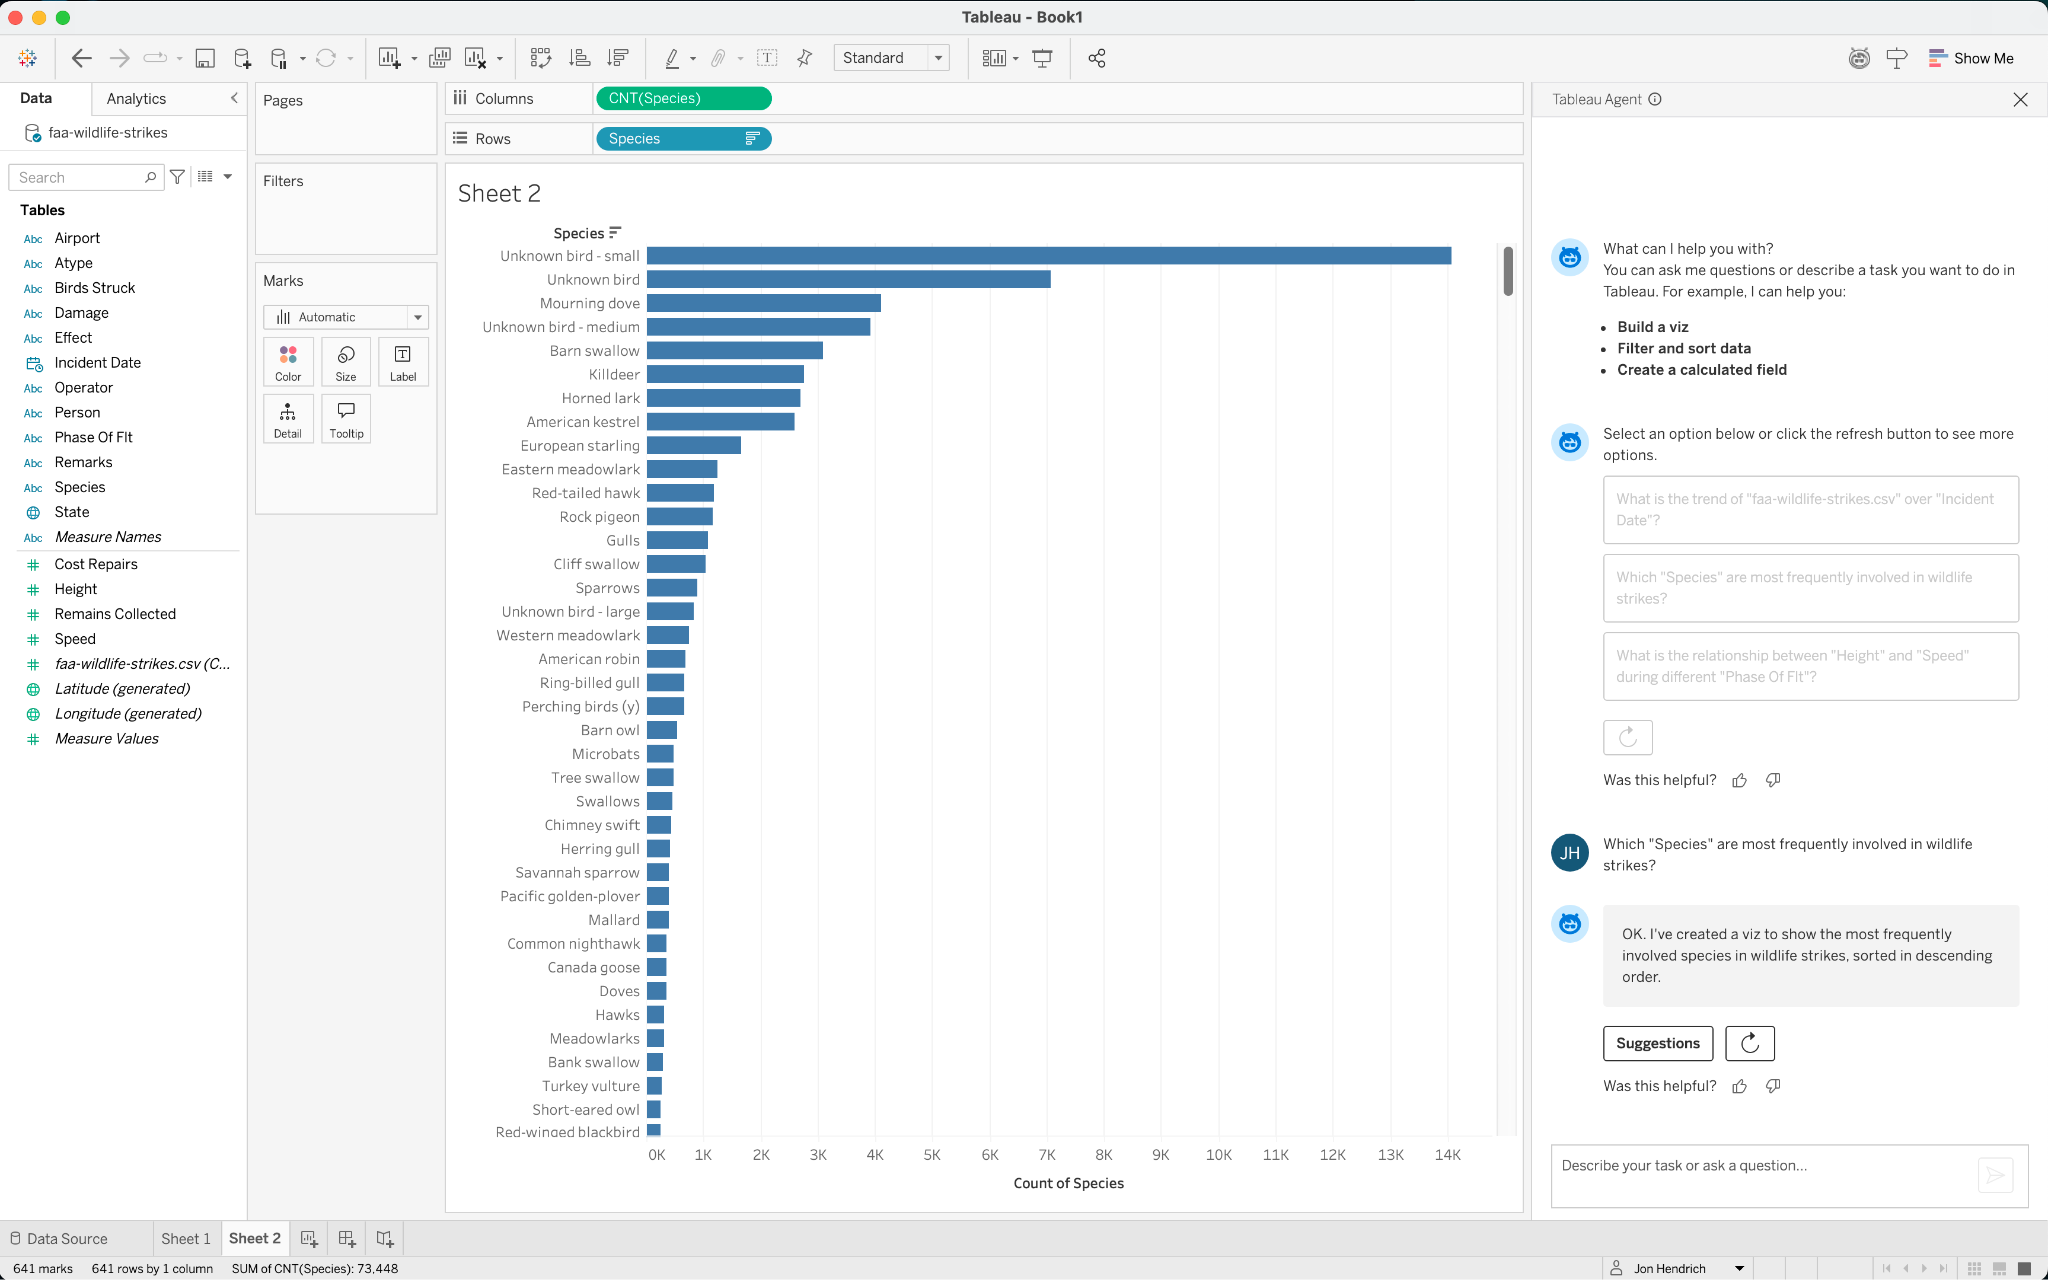This screenshot has width=2048, height=1280.
Task: Start Presentation Mode from the toolbar
Action: [x=1043, y=58]
